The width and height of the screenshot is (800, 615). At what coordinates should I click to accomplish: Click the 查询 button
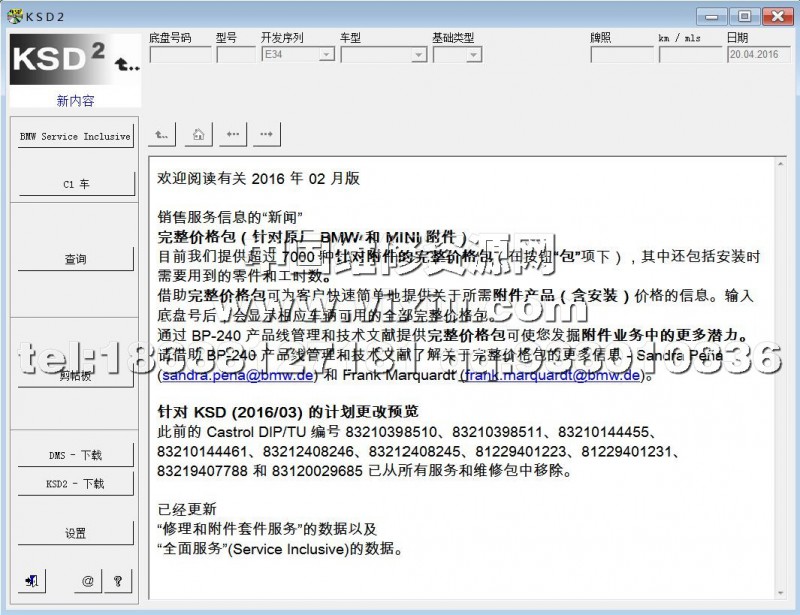pyautogui.click(x=76, y=259)
